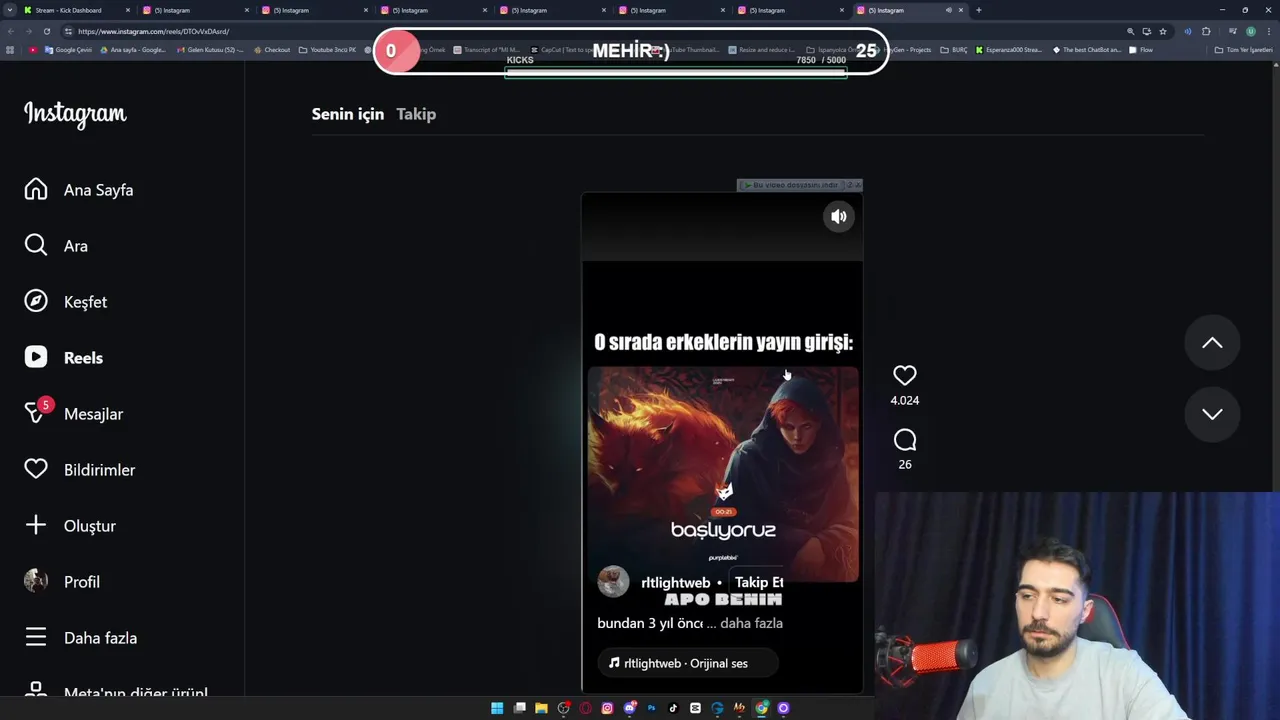This screenshot has height=720, width=1280.
Task: Open Discord from the taskbar
Action: 629,708
